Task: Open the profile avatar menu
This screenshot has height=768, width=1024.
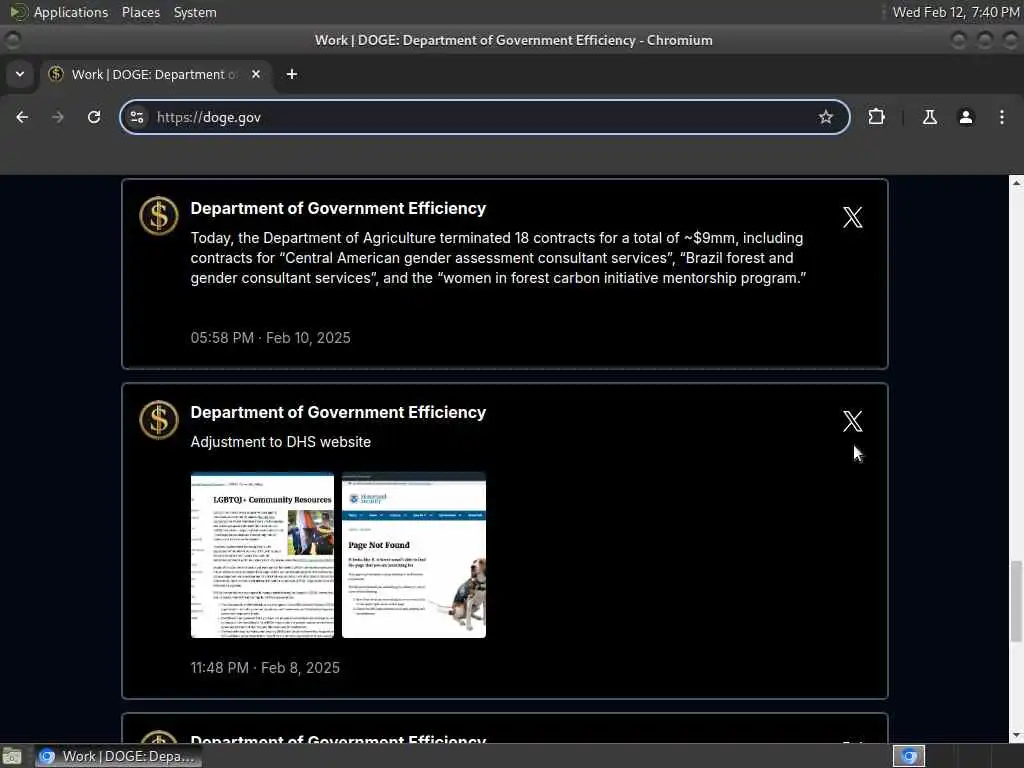Action: [x=965, y=117]
